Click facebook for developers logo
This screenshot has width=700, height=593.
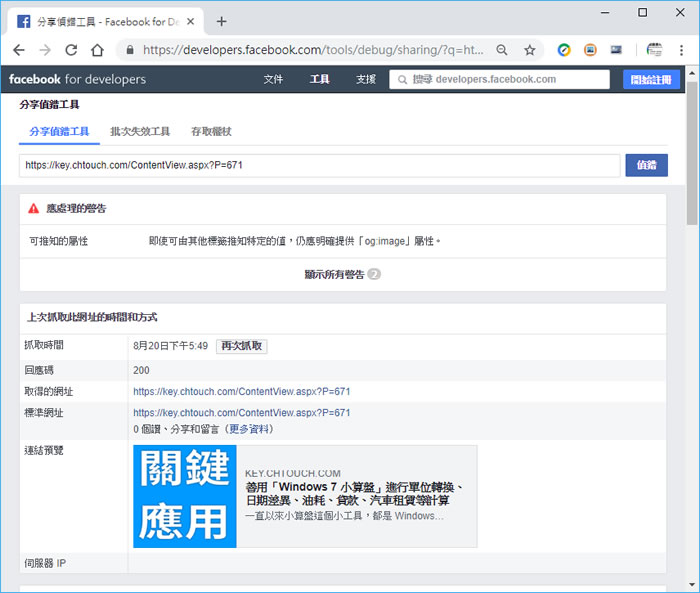tap(77, 79)
